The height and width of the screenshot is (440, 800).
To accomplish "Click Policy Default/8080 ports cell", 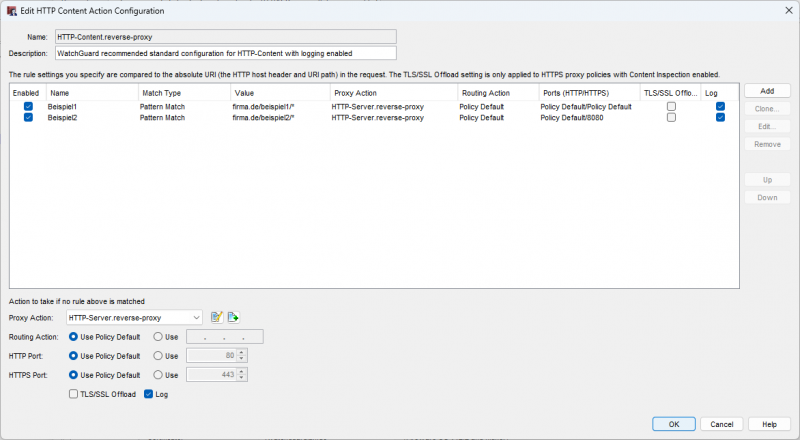I will [x=572, y=117].
